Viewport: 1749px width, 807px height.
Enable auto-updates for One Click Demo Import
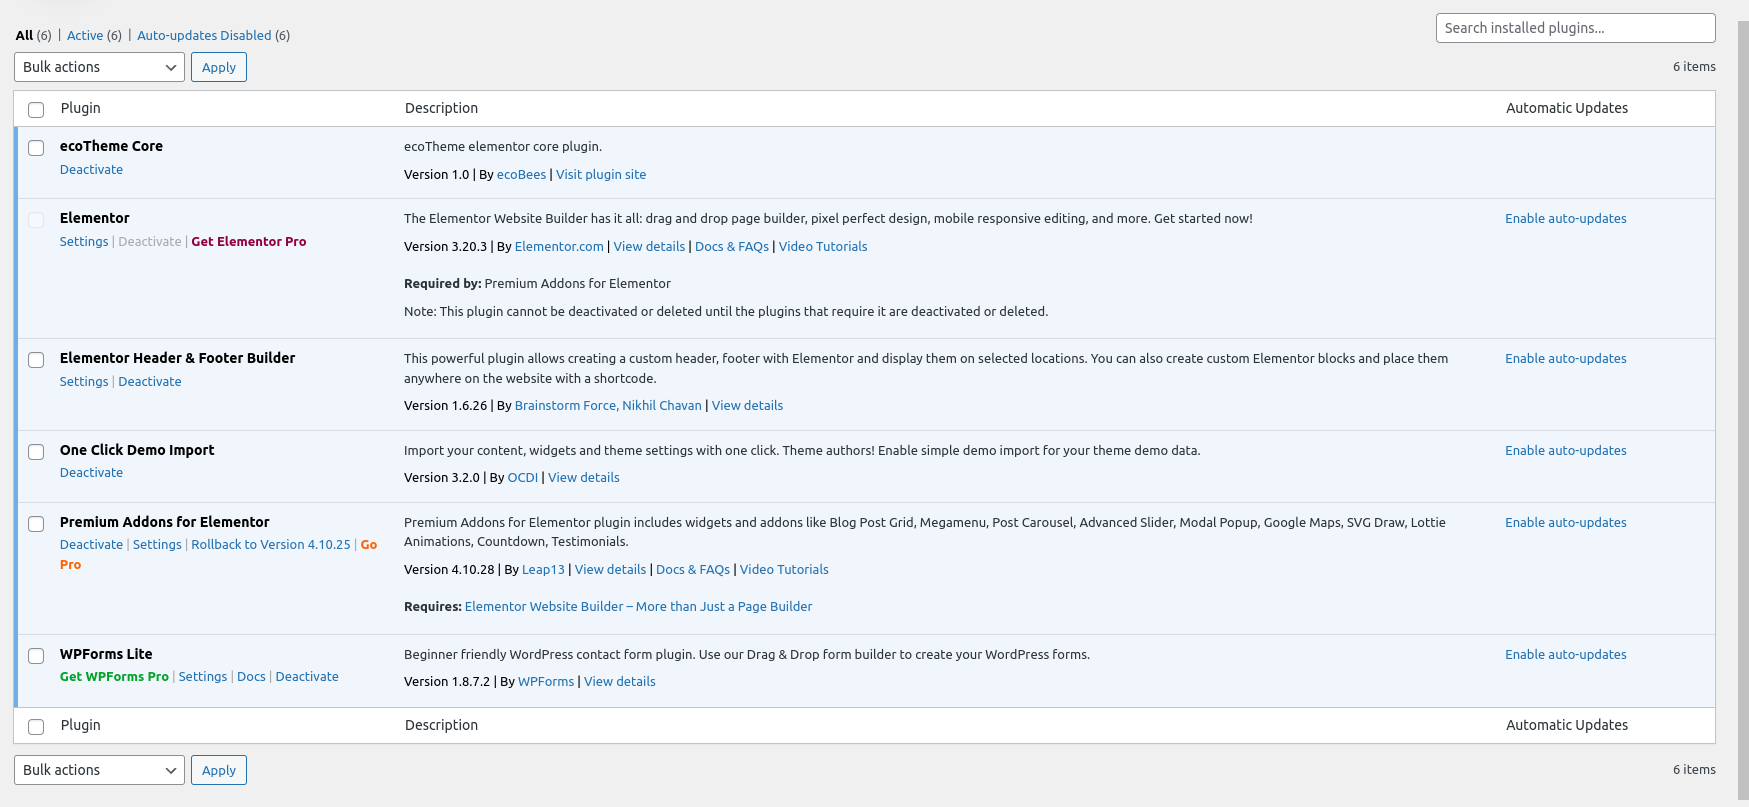1566,450
